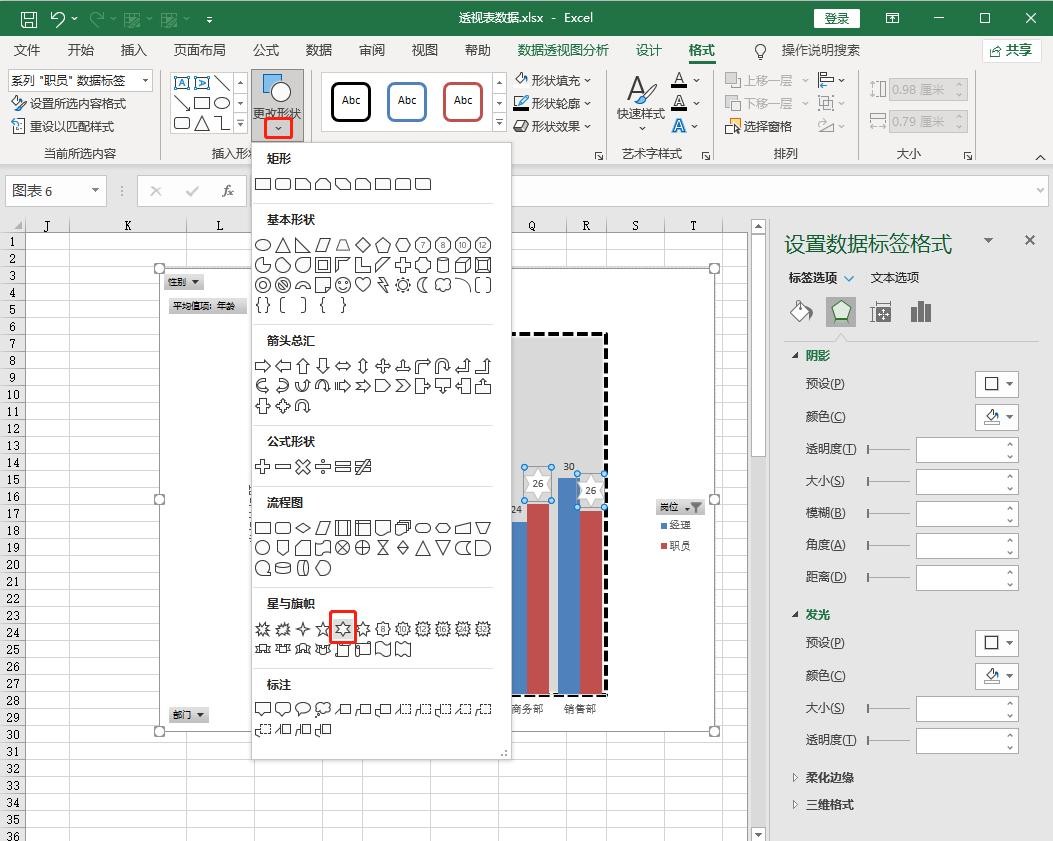The width and height of the screenshot is (1053, 841).
Task: Switch to Size & Properties icon
Action: point(881,312)
